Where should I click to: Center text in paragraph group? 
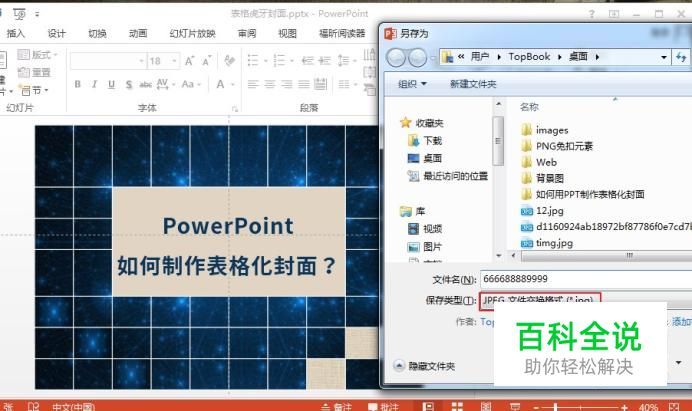coord(269,84)
